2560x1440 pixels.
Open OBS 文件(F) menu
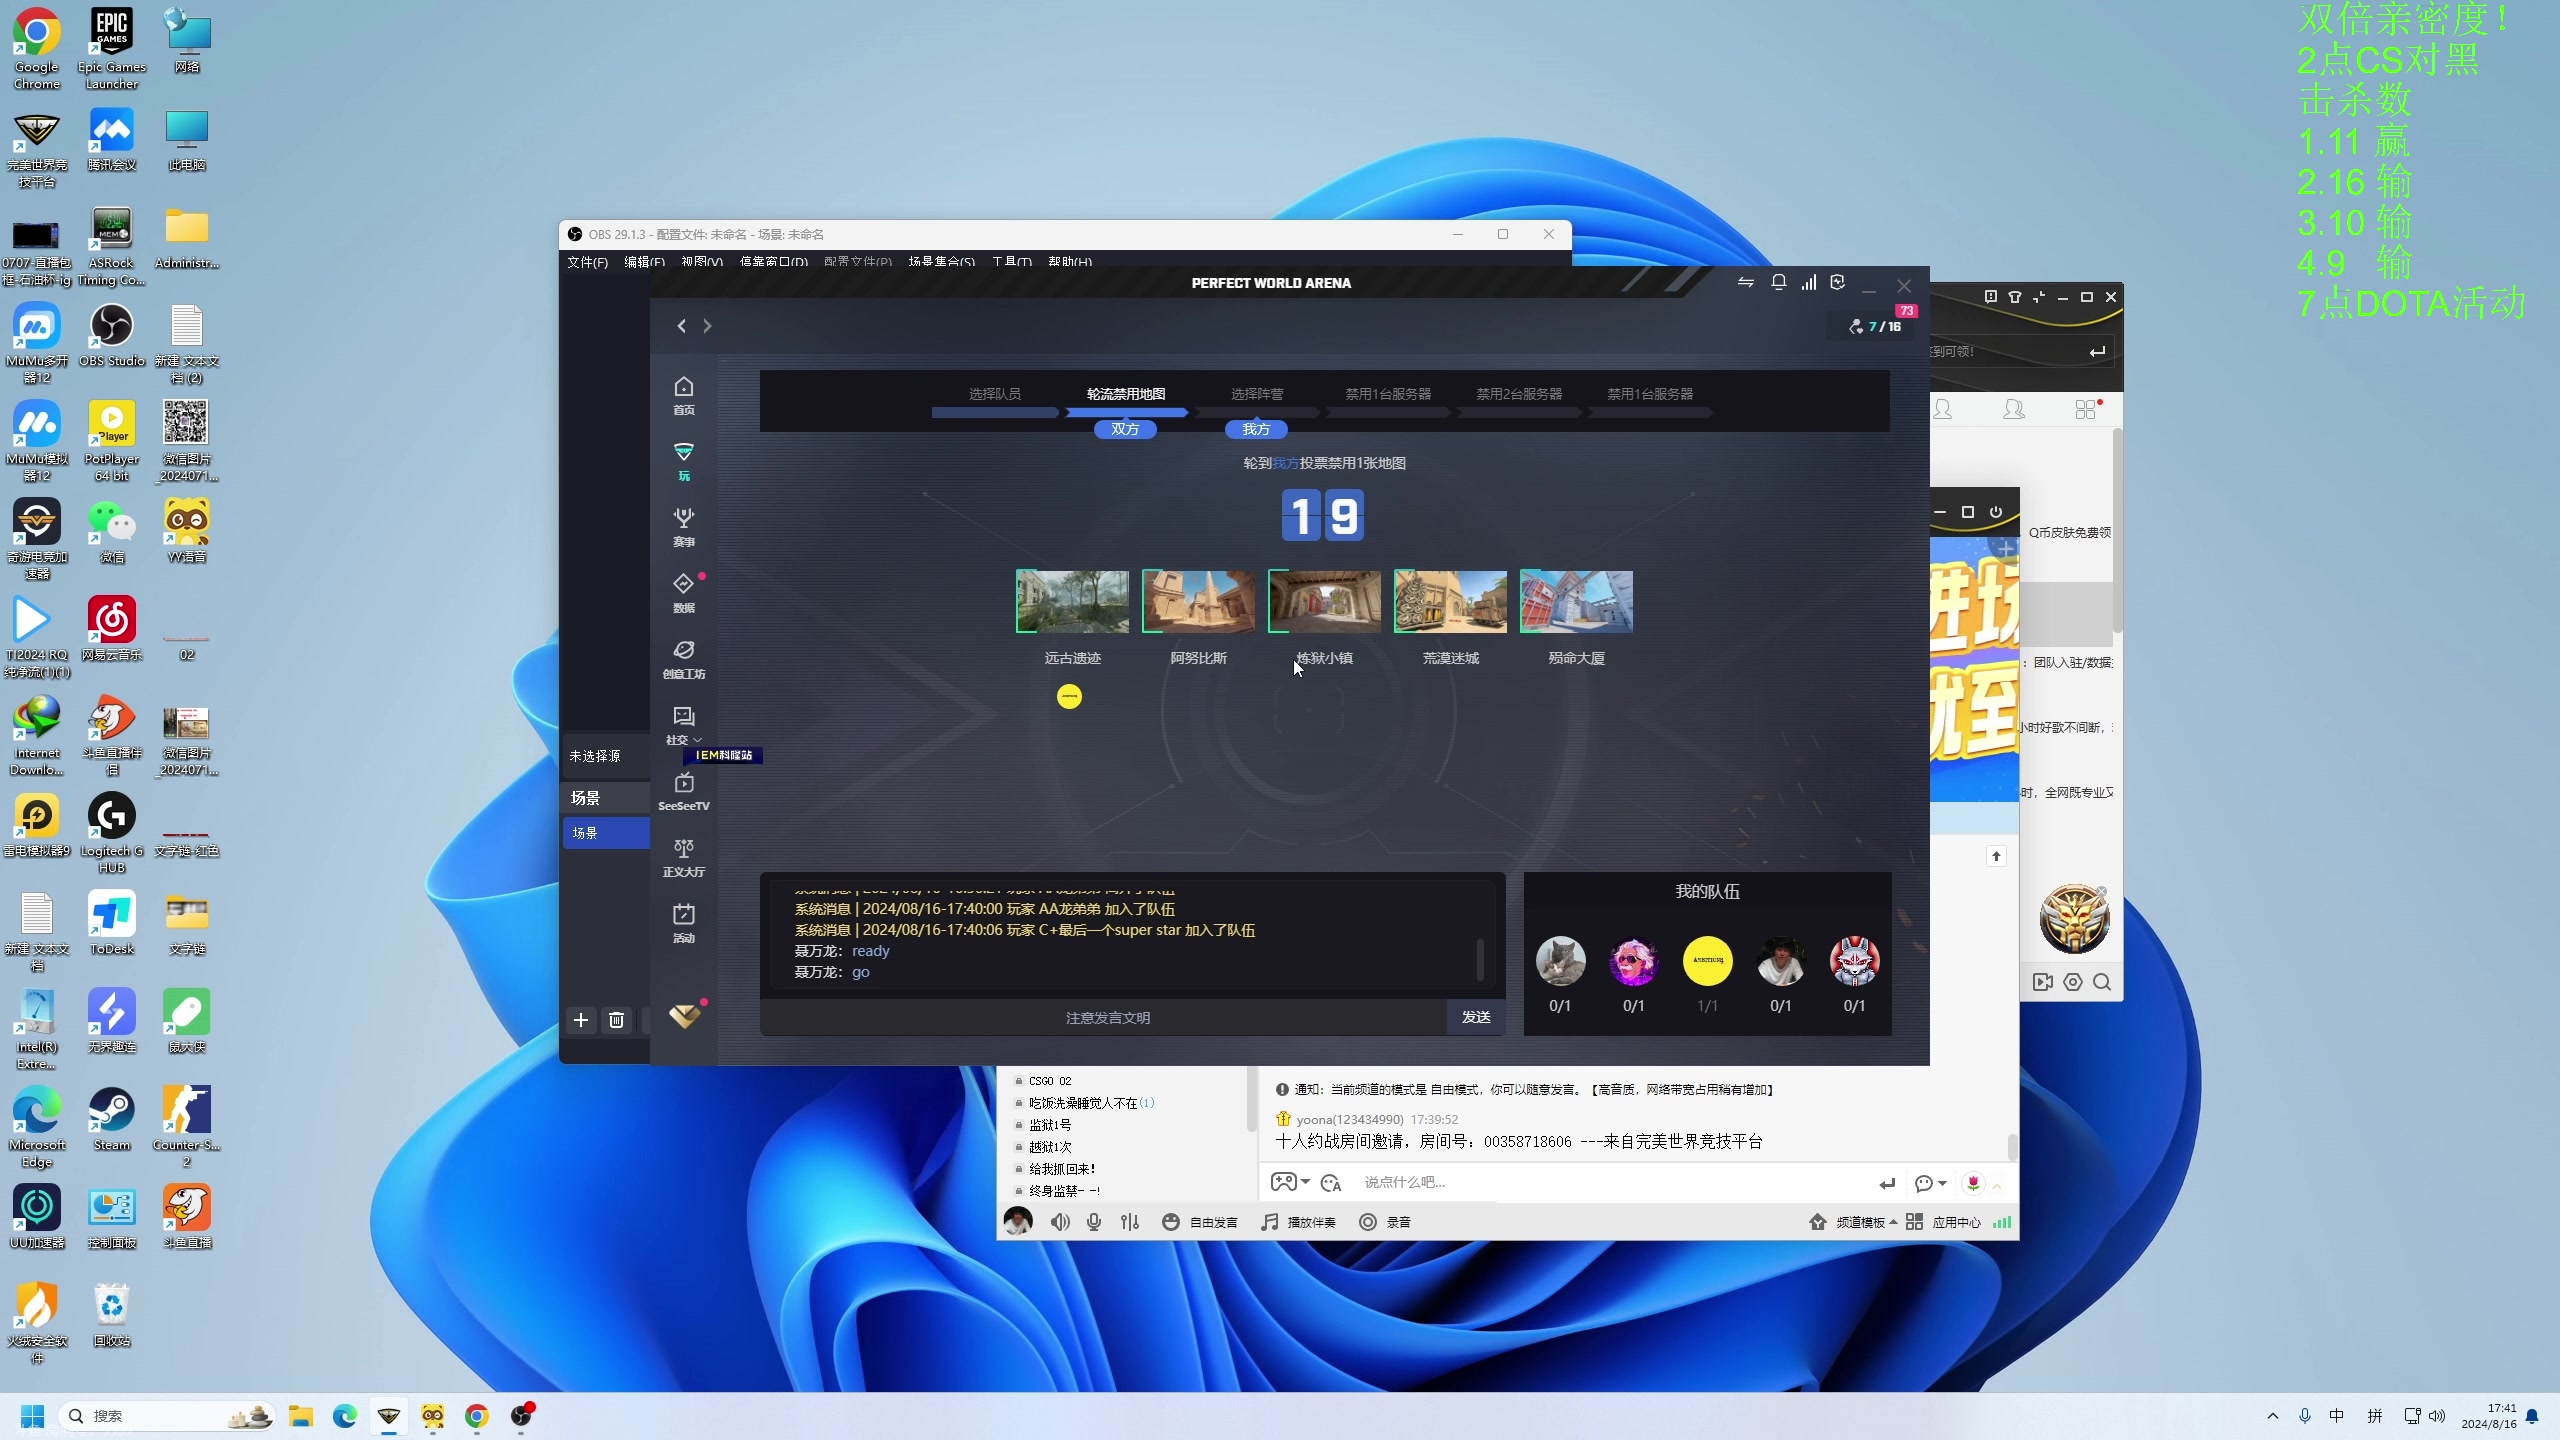(x=587, y=262)
